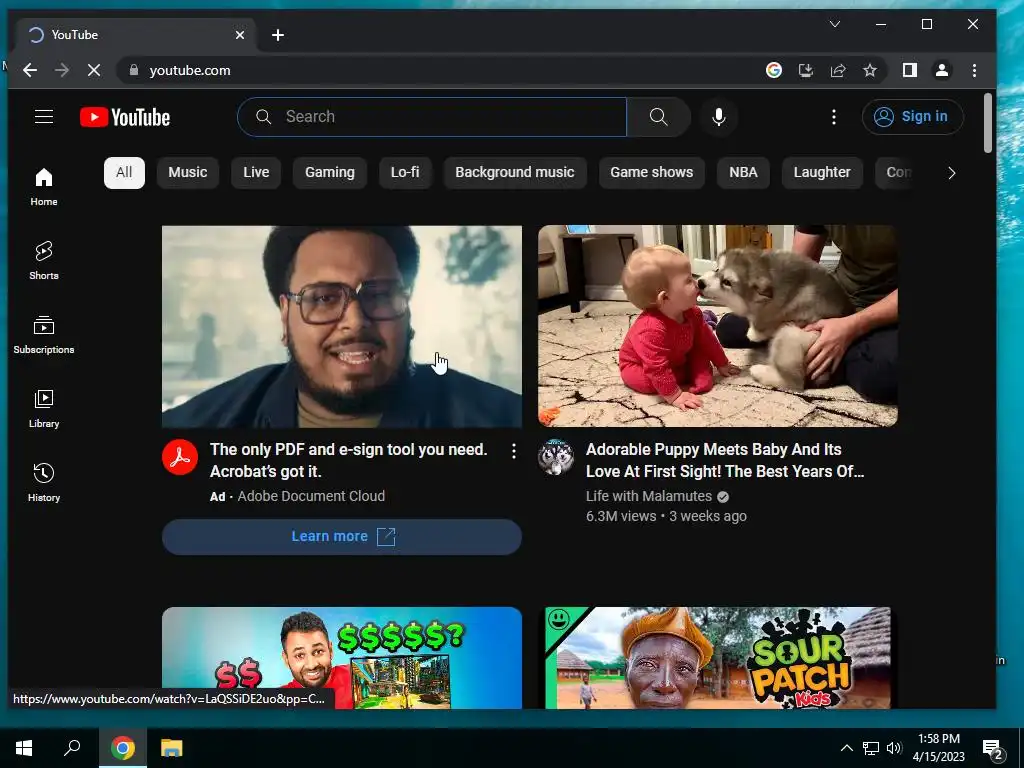The image size is (1024, 768).
Task: Click the install app icon in address bar
Action: coord(806,71)
